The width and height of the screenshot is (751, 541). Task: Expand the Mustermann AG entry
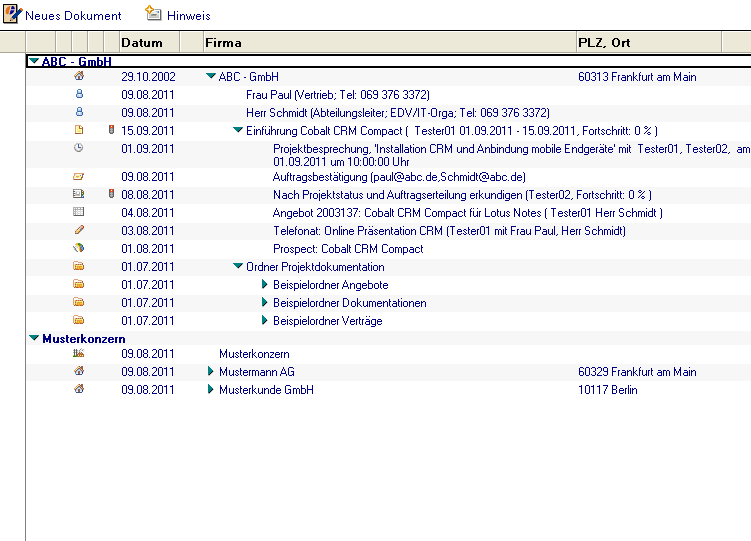[211, 372]
